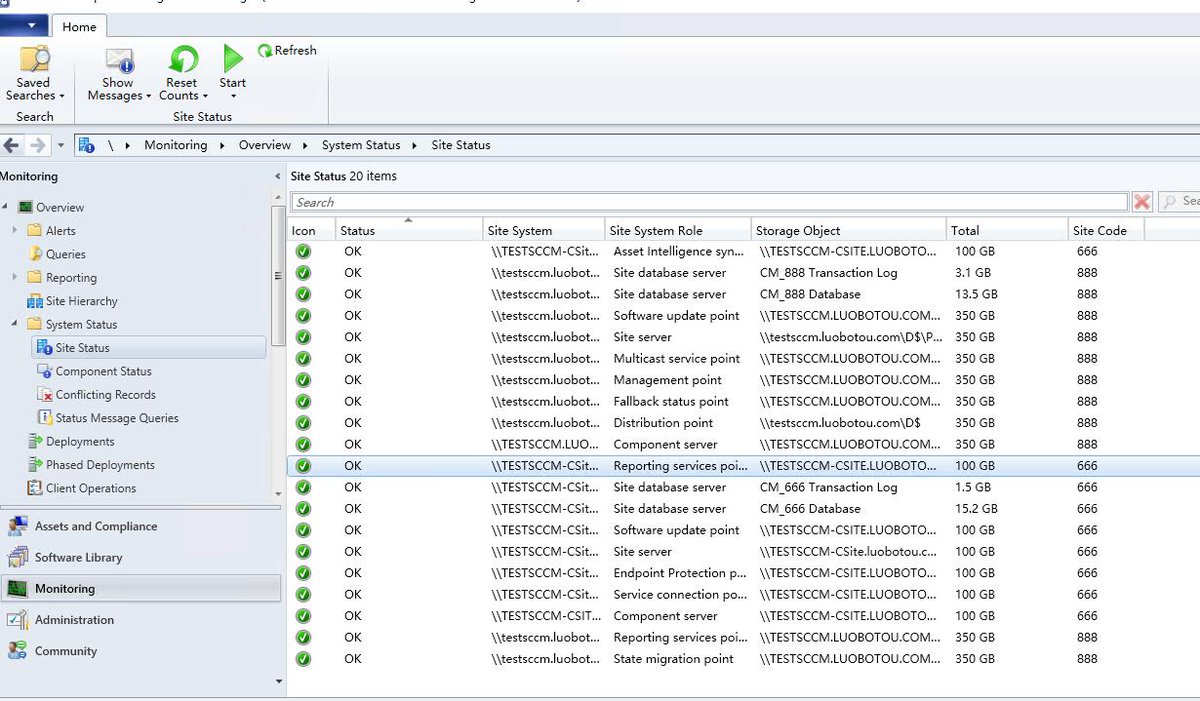Viewport: 1200px width, 701px height.
Task: Click the State migration row's OK icon
Action: click(x=303, y=659)
